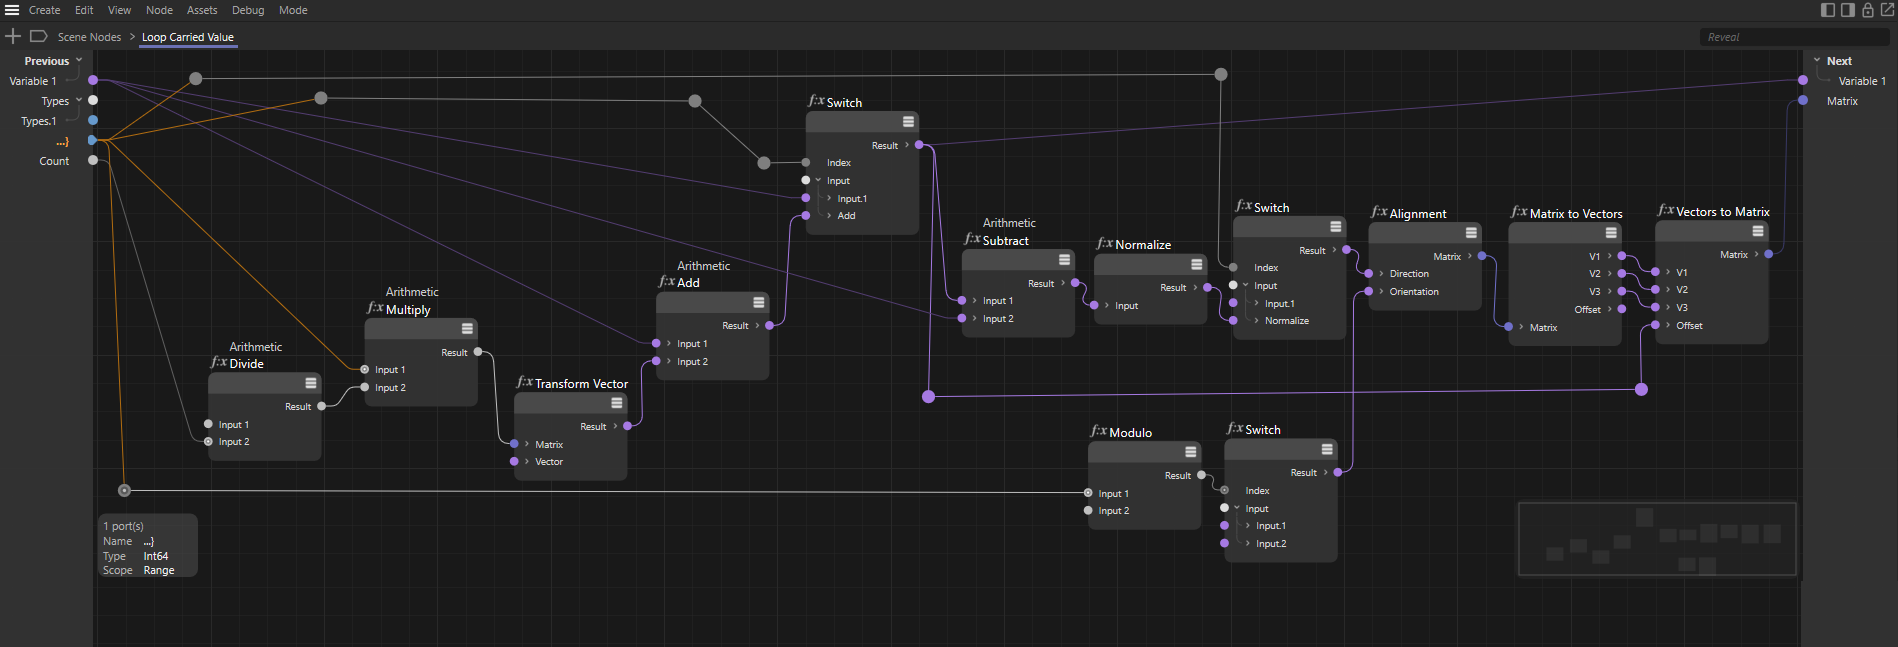Viewport: 1898px width, 647px height.
Task: Expand Input.2 in the Switch node beside Modulo
Action: [x=1248, y=543]
